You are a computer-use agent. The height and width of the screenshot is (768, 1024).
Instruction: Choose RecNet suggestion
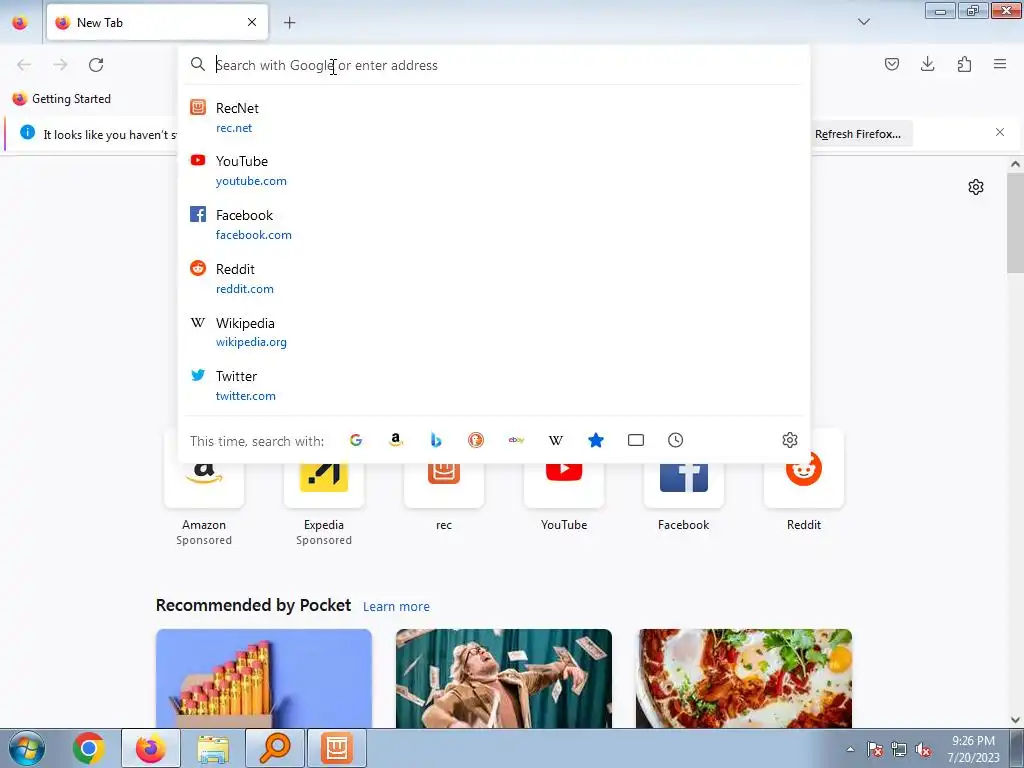pyautogui.click(x=494, y=118)
